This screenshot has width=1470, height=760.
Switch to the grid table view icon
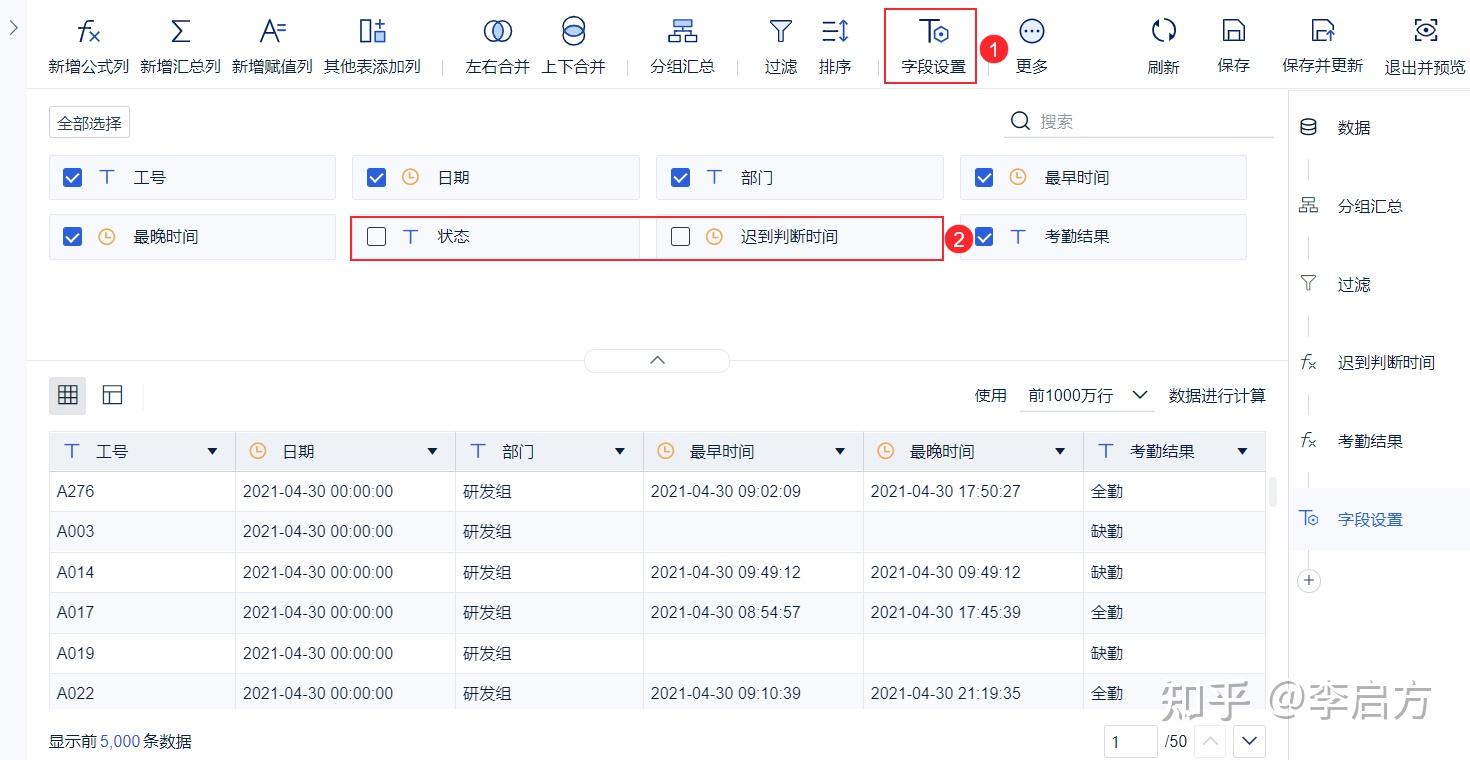coord(68,395)
